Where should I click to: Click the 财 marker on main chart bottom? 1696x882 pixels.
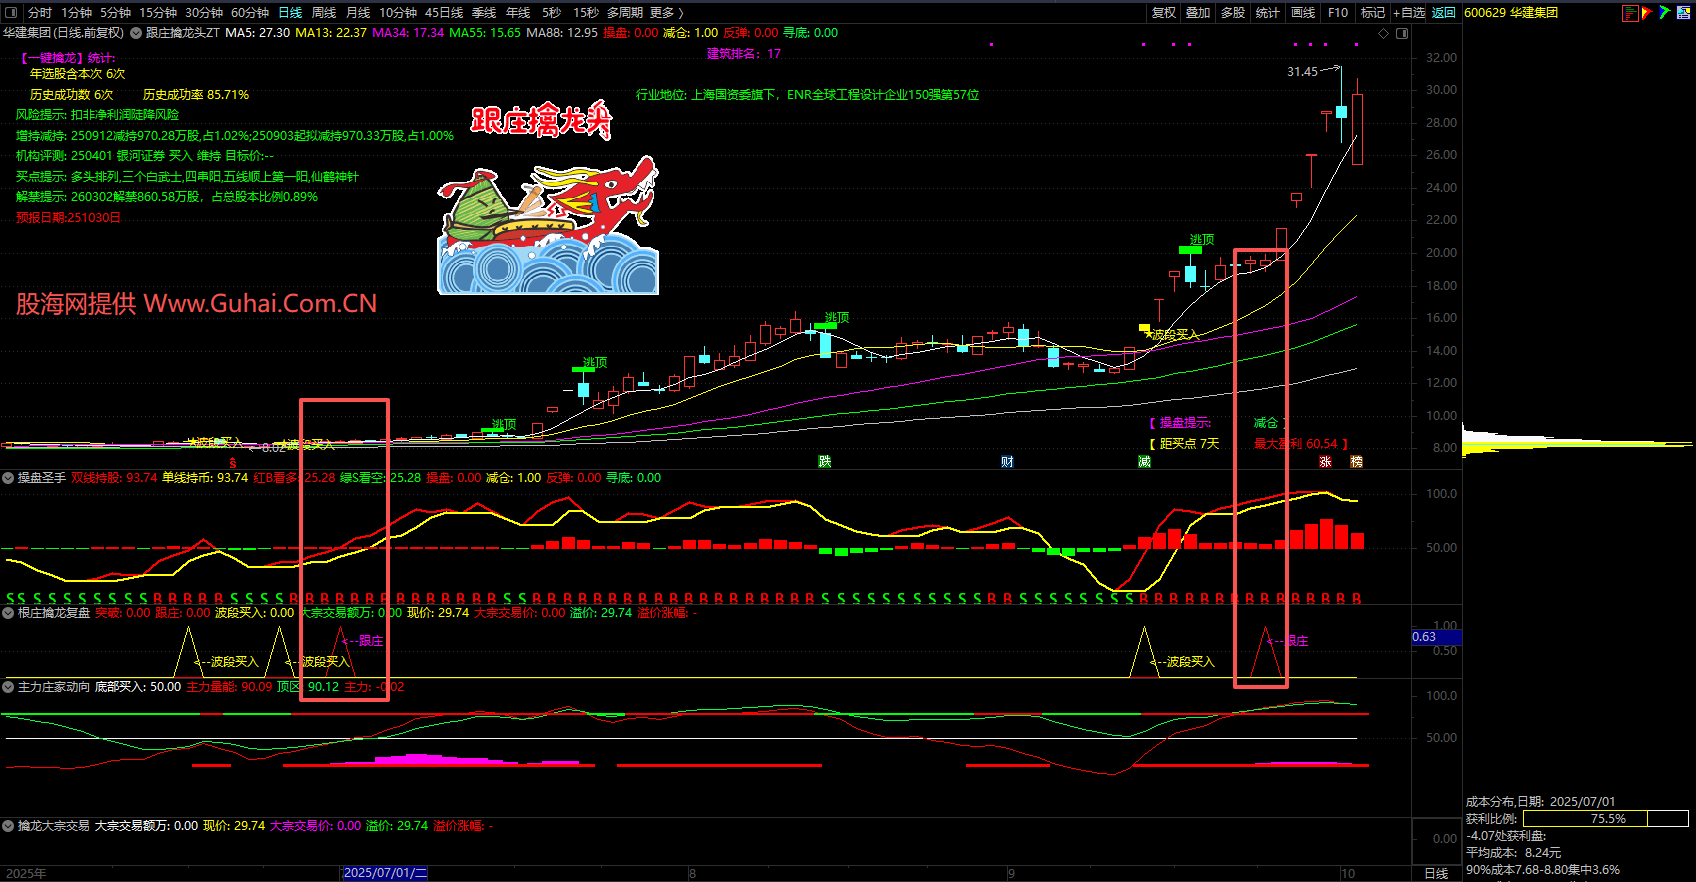point(1007,461)
